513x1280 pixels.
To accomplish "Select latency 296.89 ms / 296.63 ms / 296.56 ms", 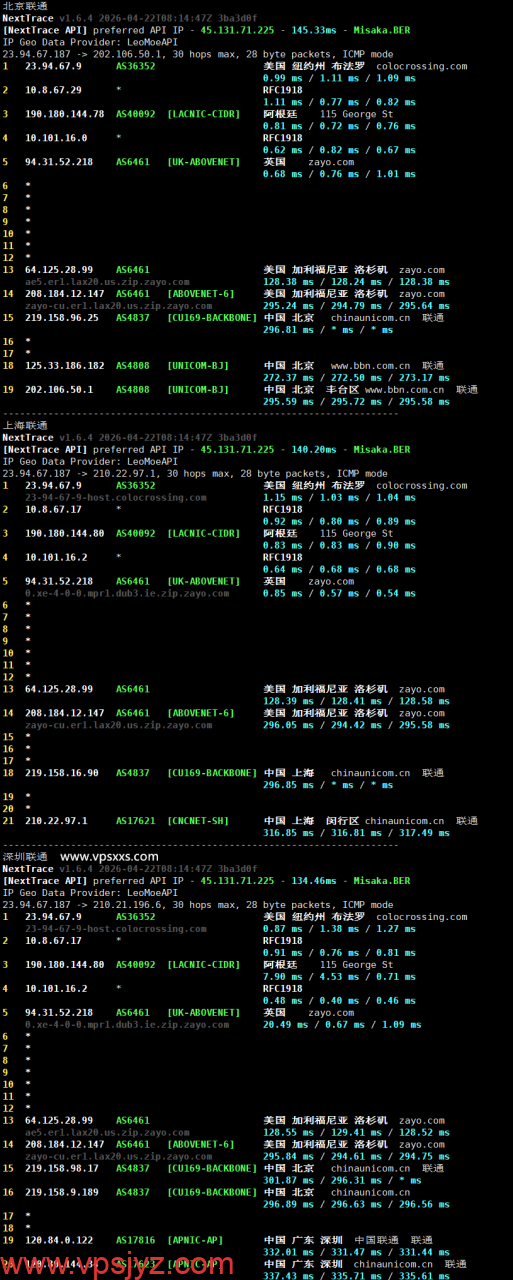I will pos(357,1204).
